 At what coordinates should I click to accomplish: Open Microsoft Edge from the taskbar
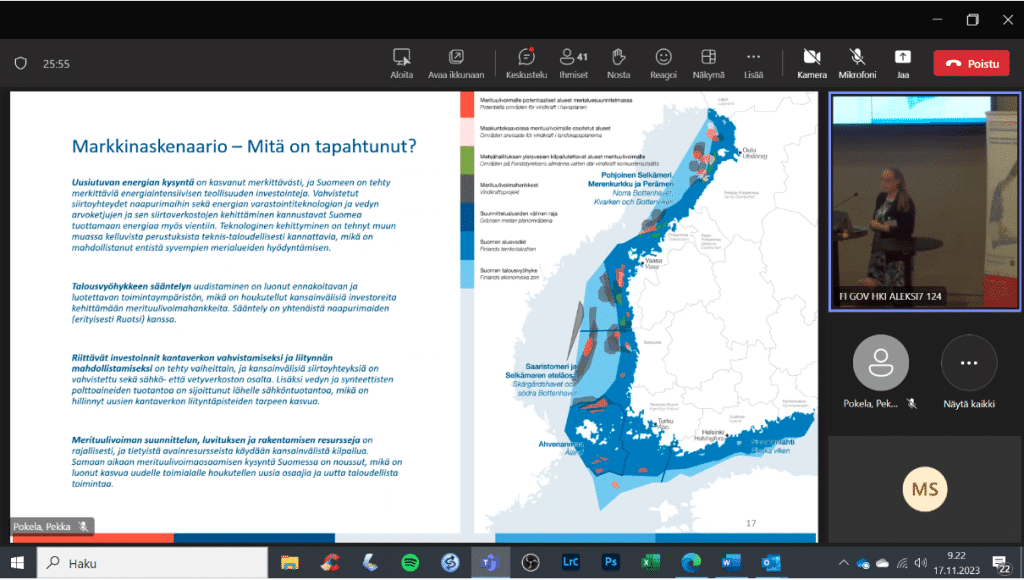click(691, 563)
